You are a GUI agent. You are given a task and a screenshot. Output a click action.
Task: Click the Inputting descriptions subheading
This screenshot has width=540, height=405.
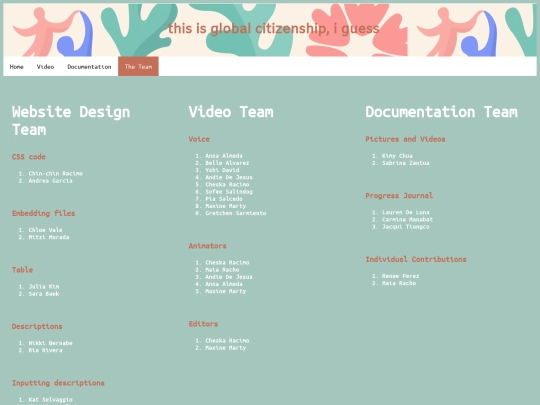click(58, 383)
